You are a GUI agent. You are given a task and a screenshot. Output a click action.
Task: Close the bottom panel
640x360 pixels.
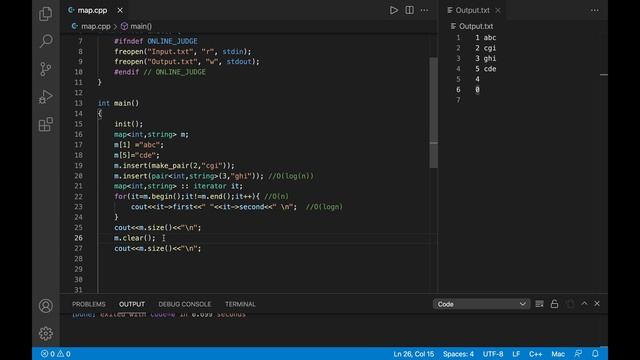597,304
